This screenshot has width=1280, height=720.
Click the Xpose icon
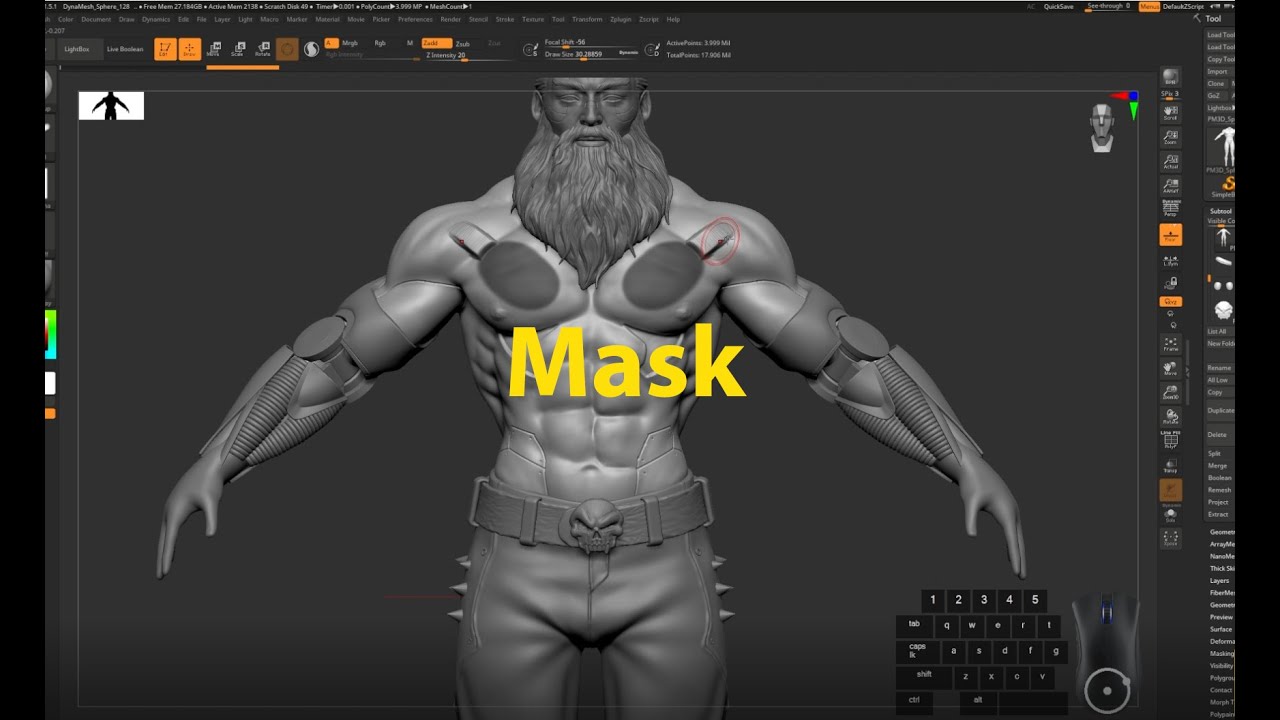(x=1170, y=539)
